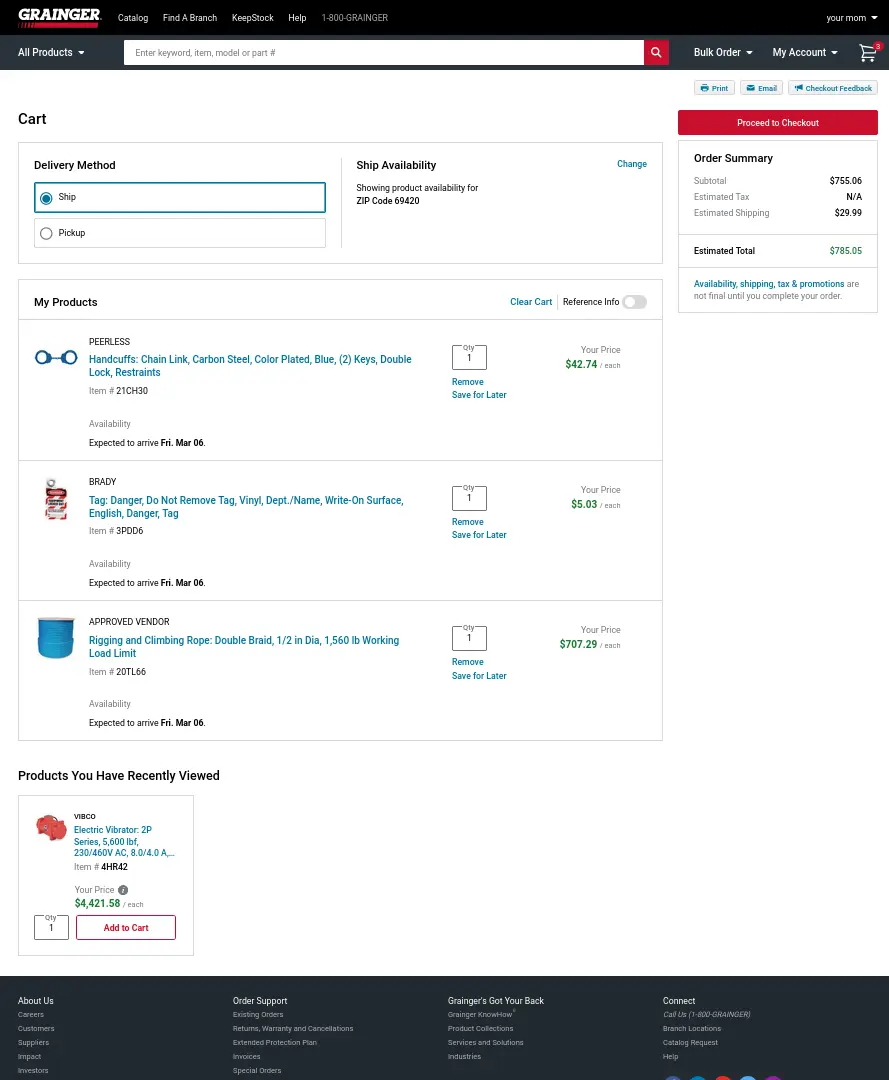Screen dimensions: 889x1080
Task: Open the Email cart option
Action: pos(761,88)
